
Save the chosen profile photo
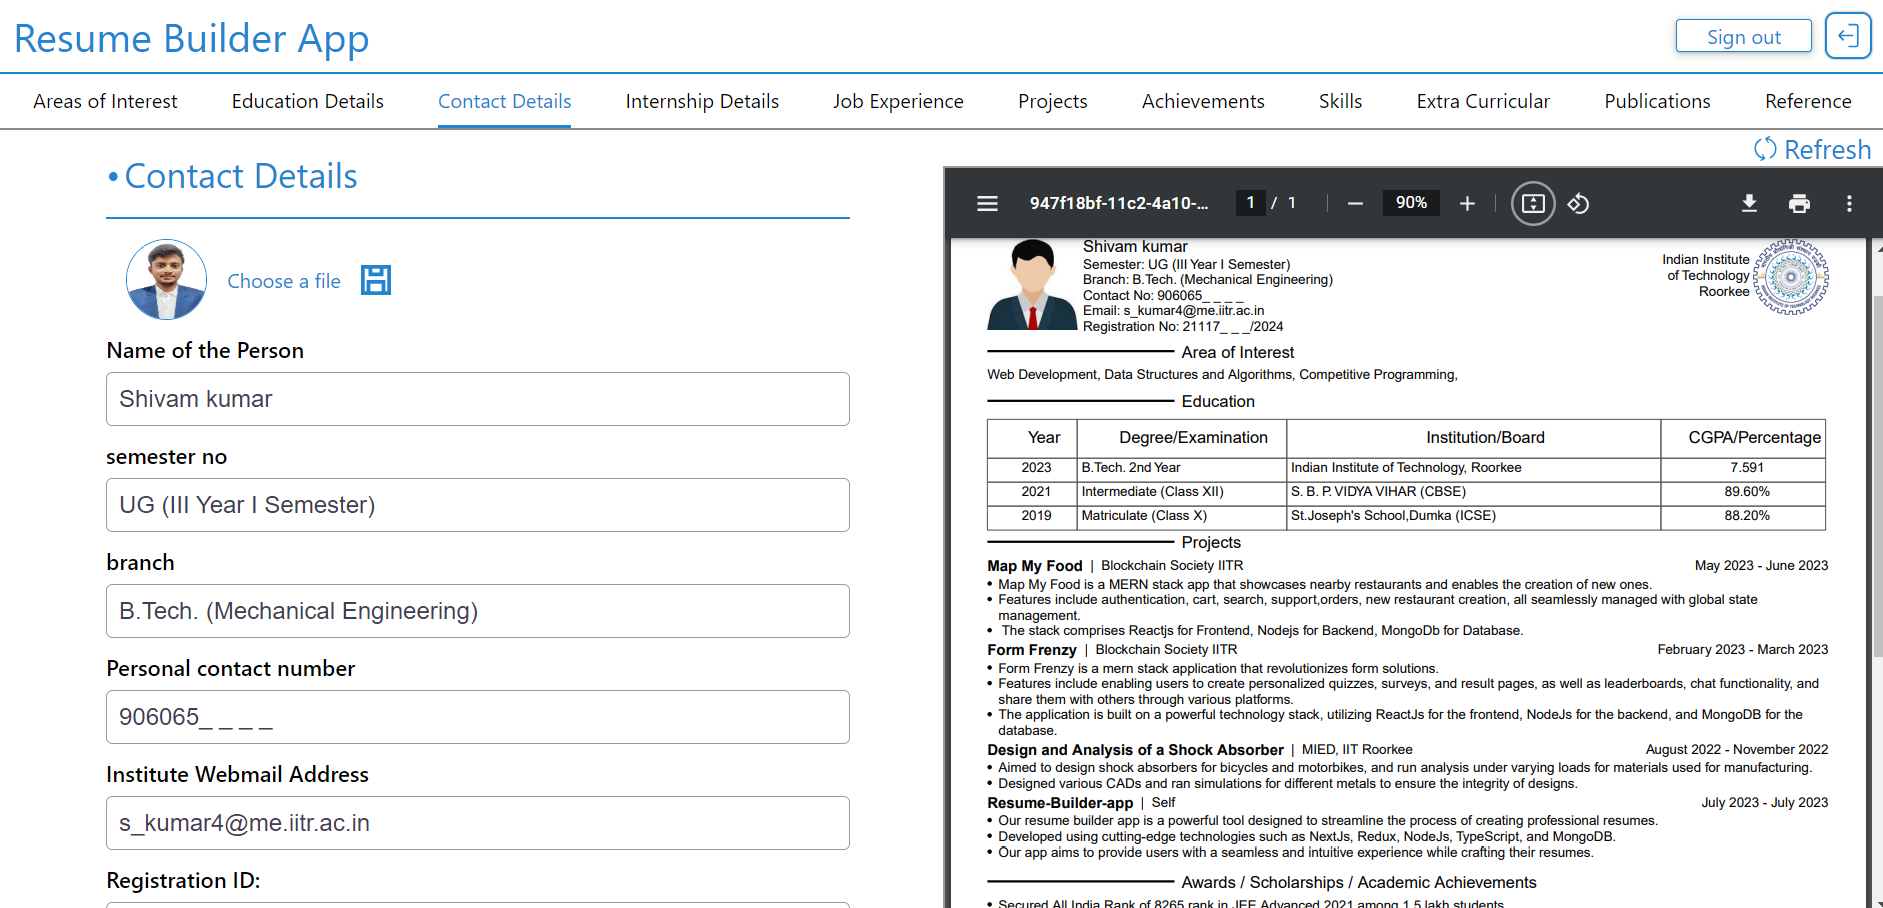(375, 280)
